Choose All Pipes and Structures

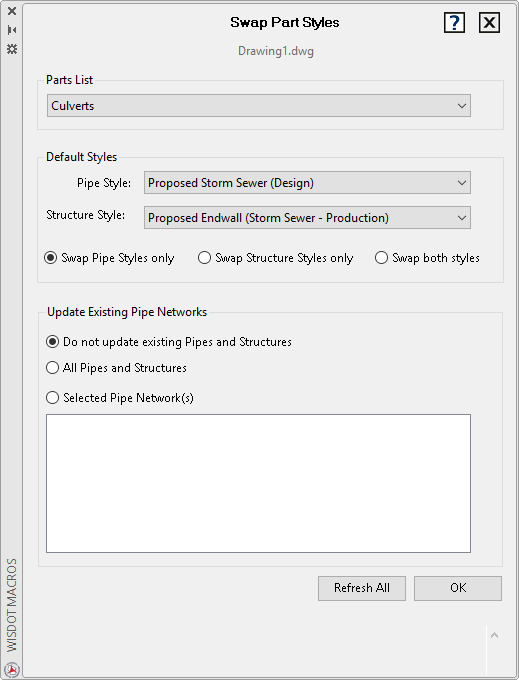click(x=116, y=368)
